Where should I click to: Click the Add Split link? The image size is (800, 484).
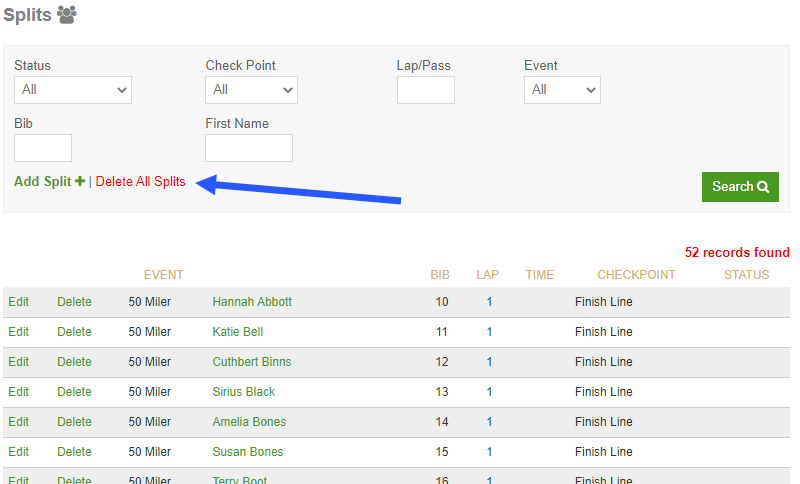click(43, 182)
